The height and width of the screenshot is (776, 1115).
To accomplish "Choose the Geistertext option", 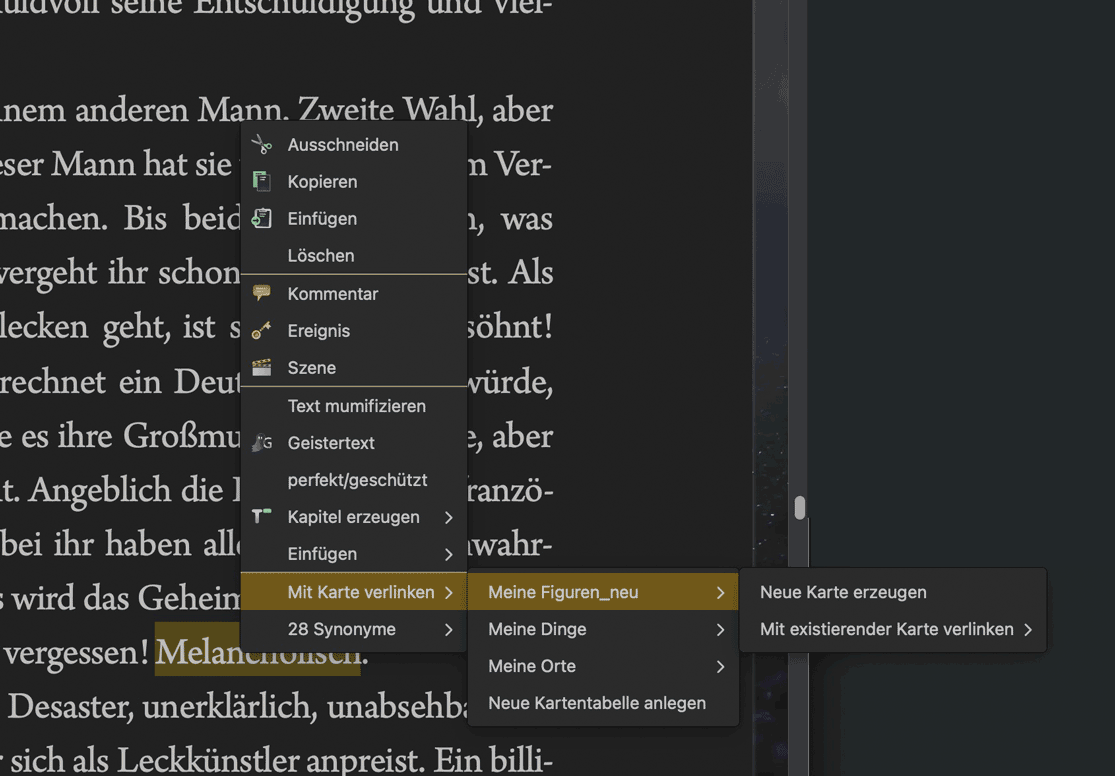I will pyautogui.click(x=353, y=443).
